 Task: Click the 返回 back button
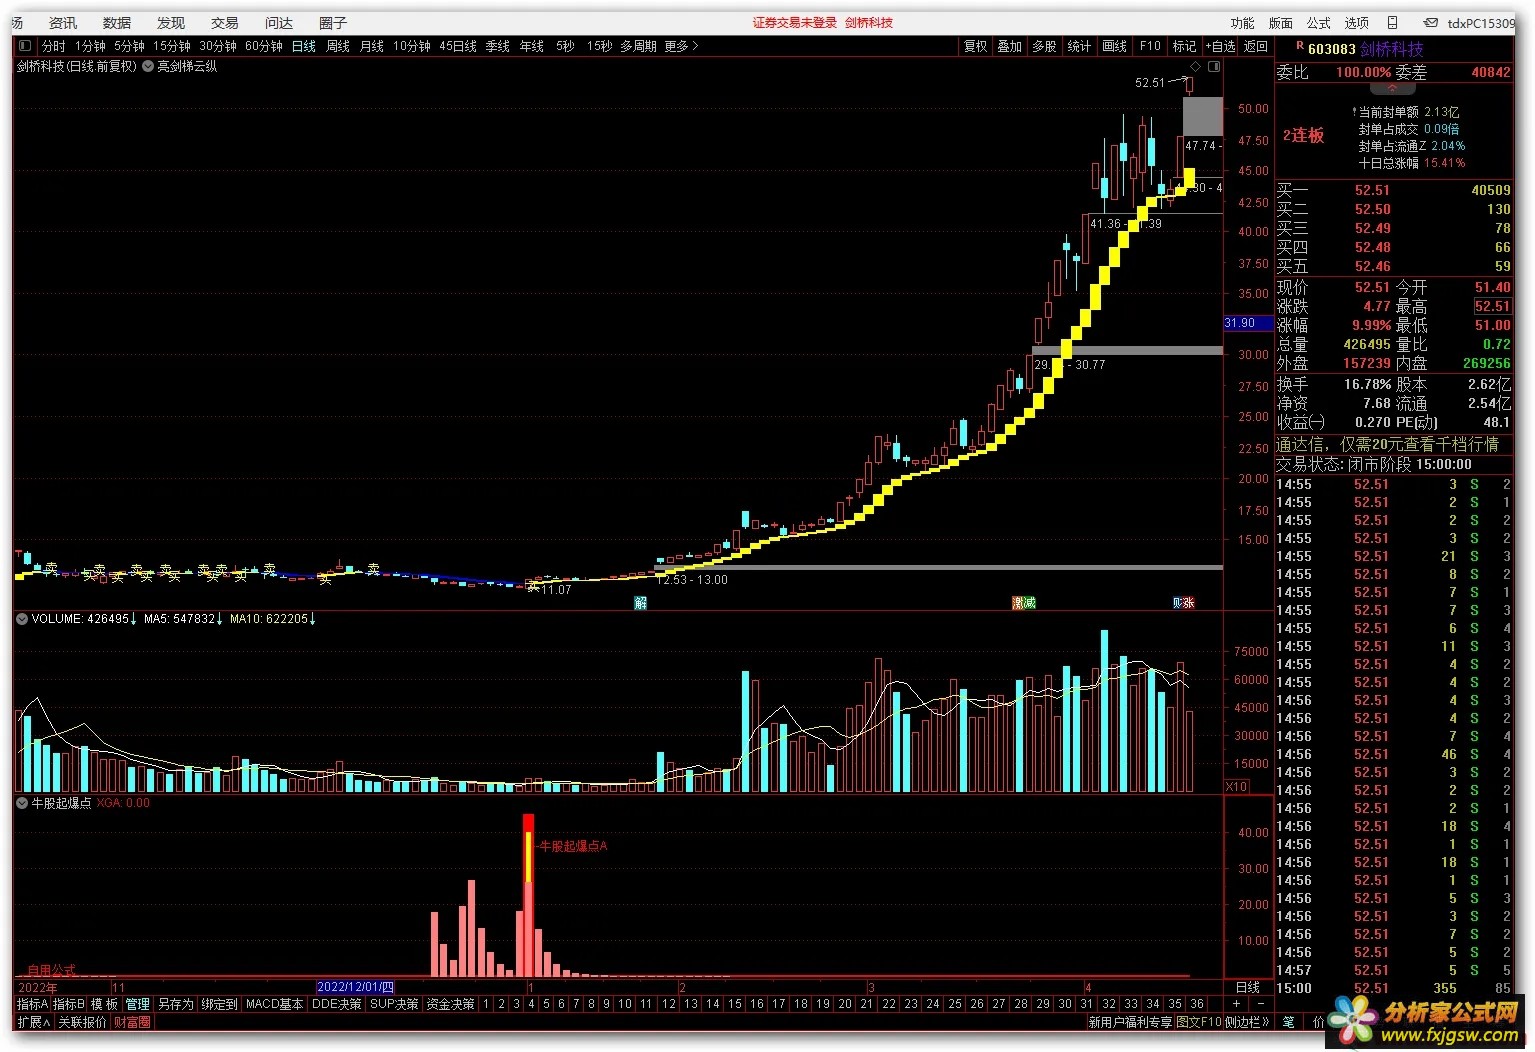tap(1256, 46)
